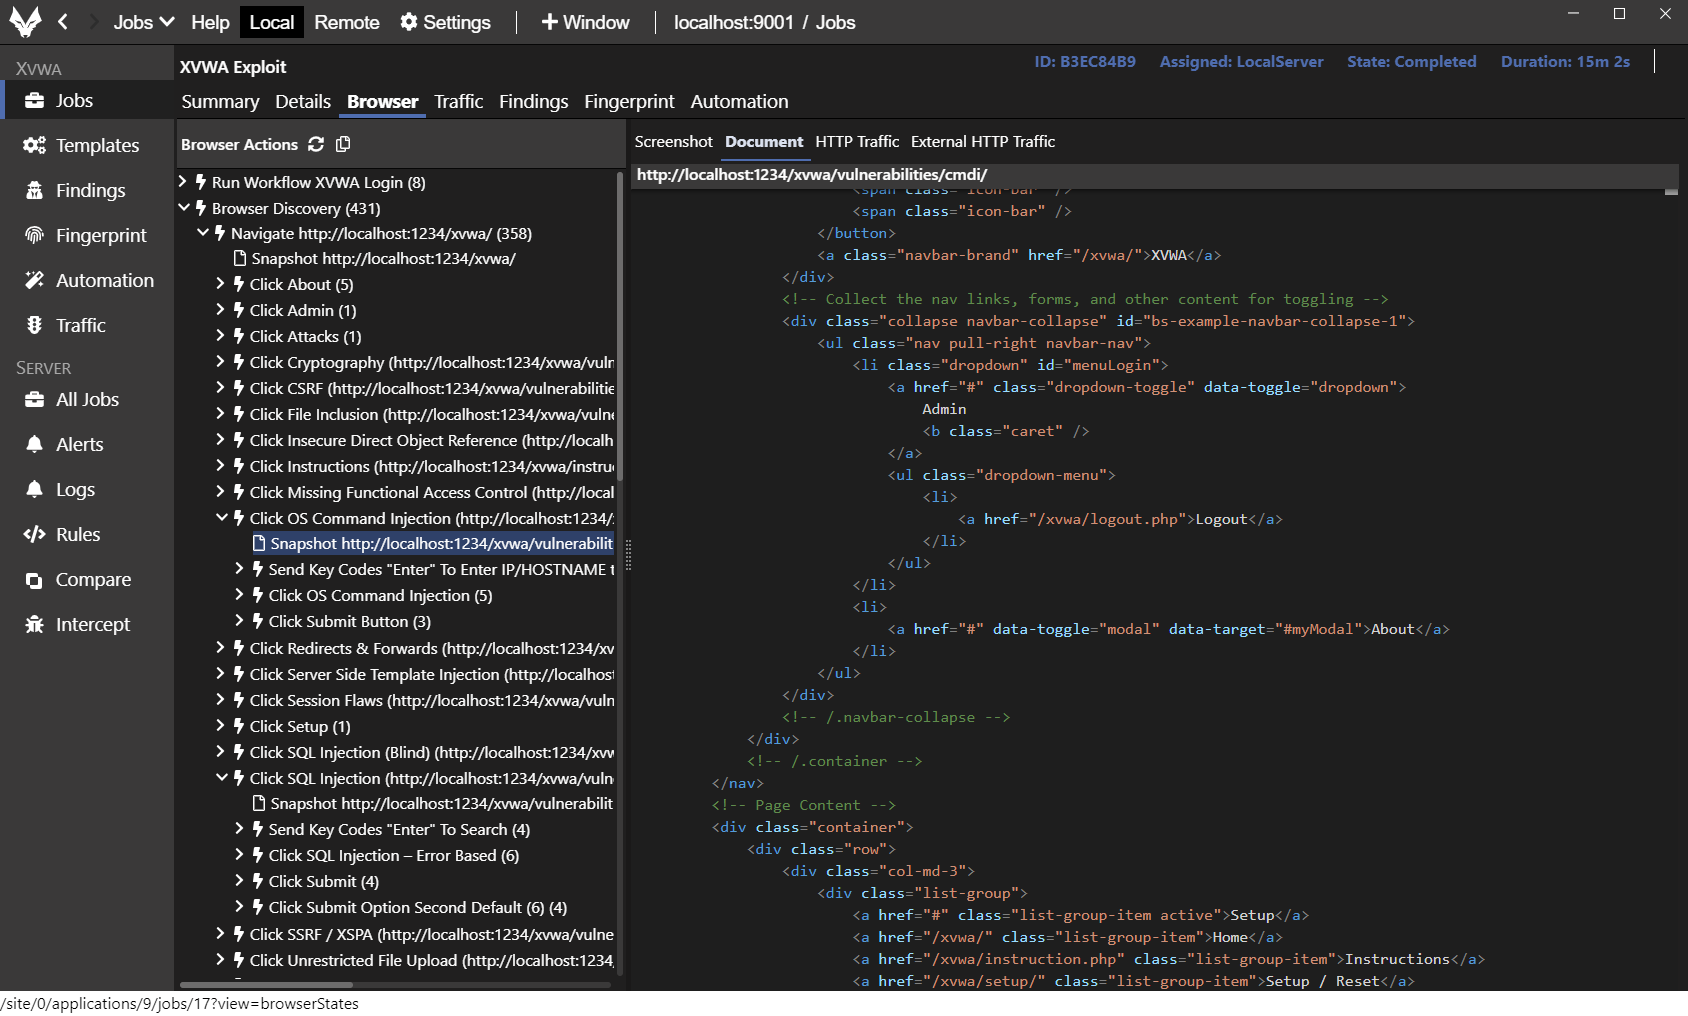Click the copy icon beside Browser Actions
The height and width of the screenshot is (1016, 1688).
point(343,144)
